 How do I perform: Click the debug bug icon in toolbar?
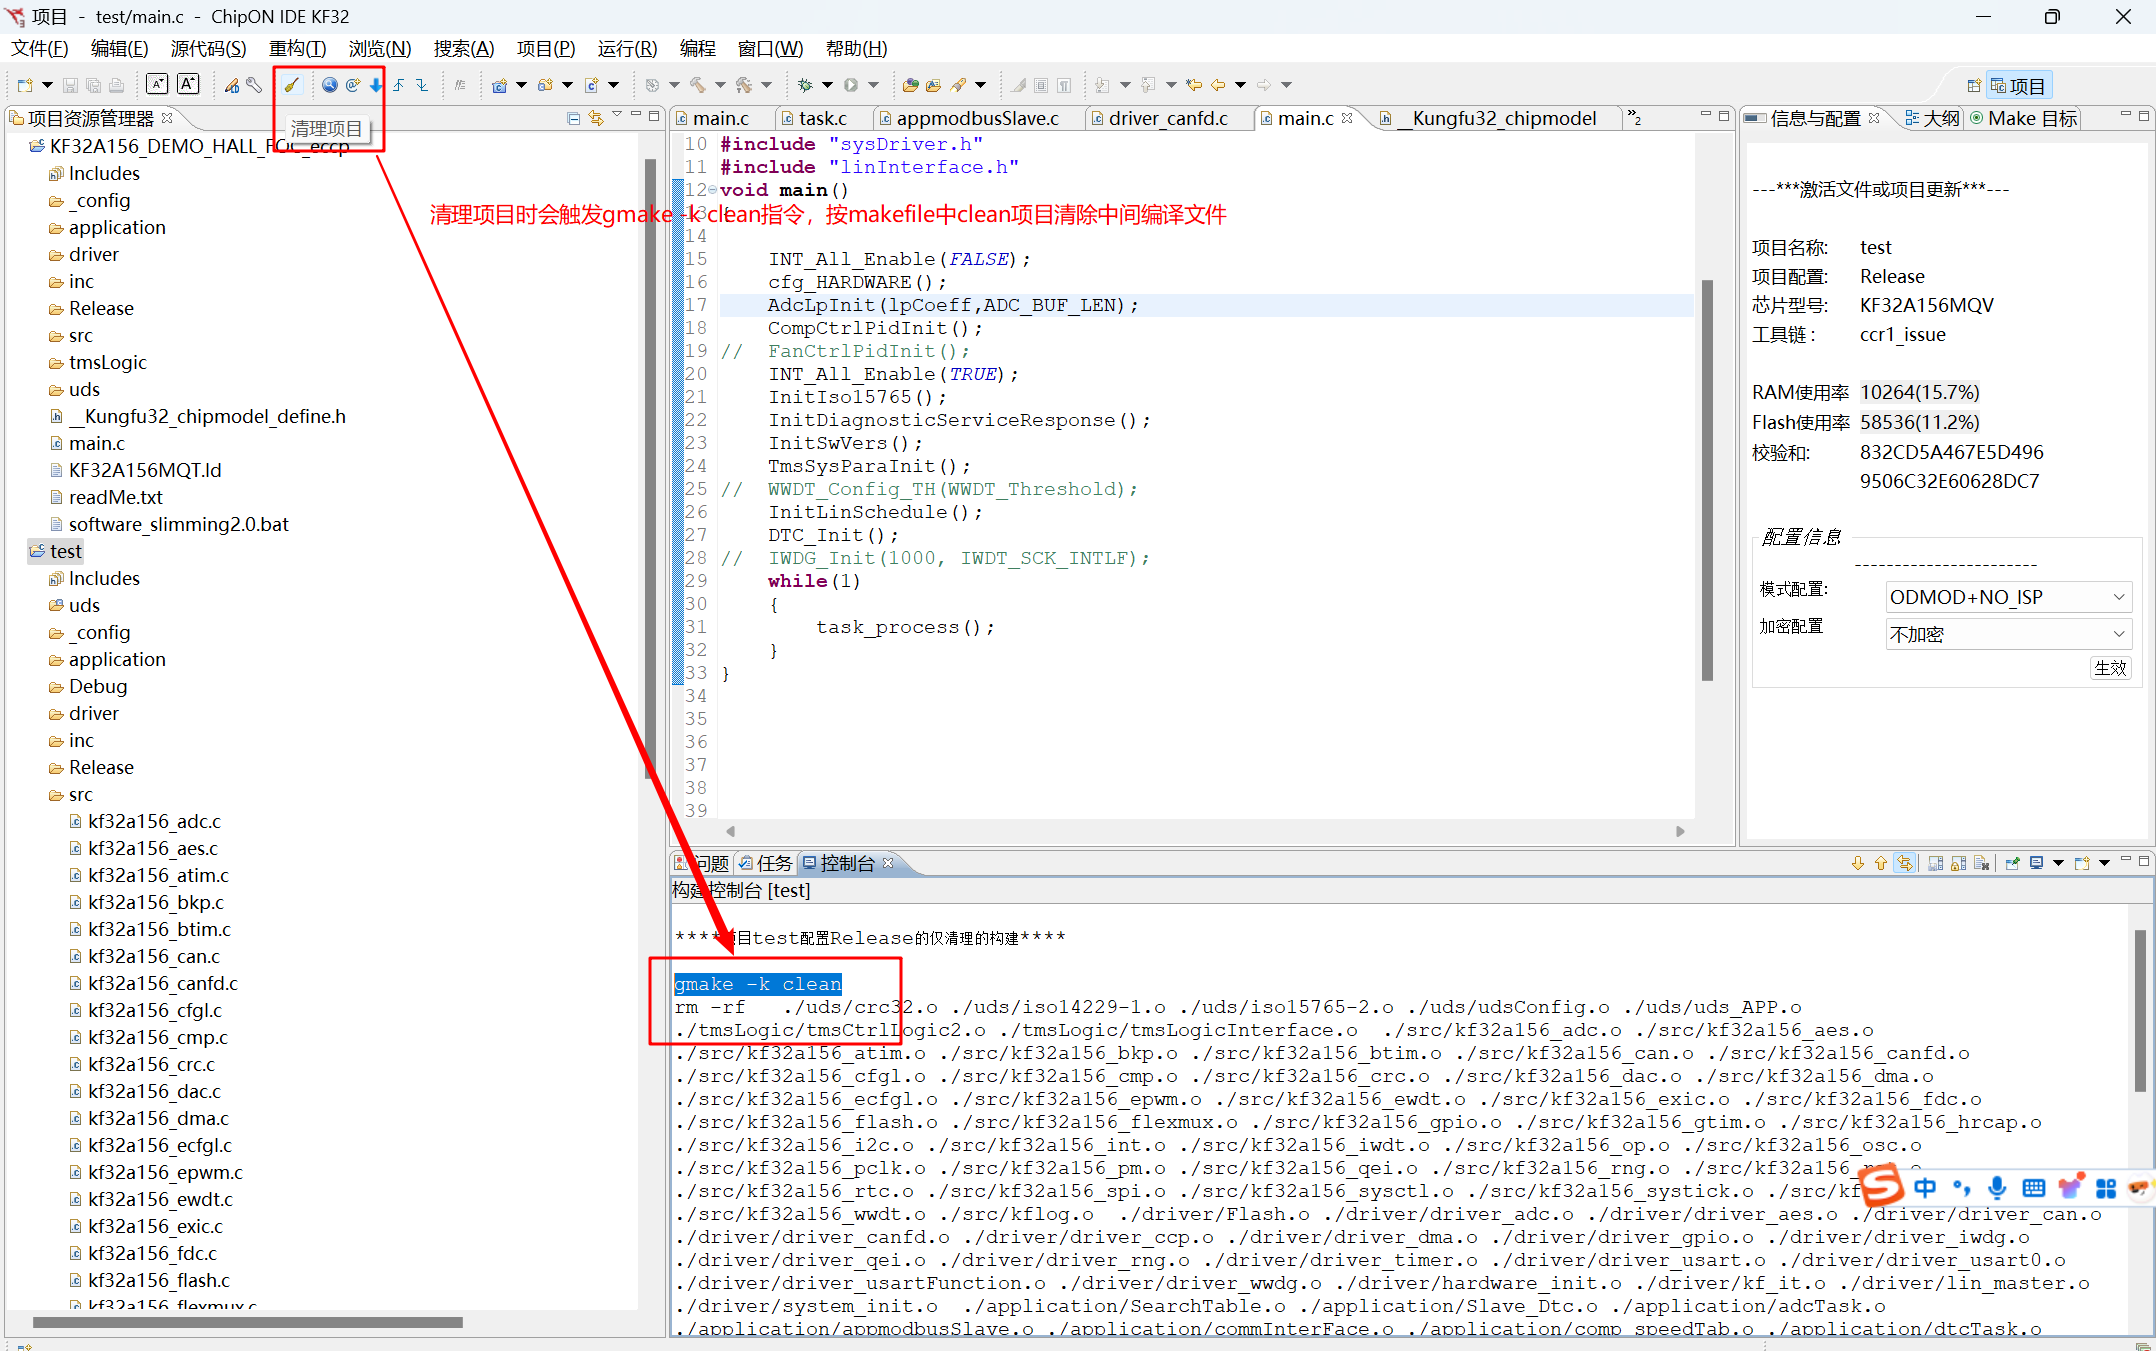pyautogui.click(x=804, y=85)
